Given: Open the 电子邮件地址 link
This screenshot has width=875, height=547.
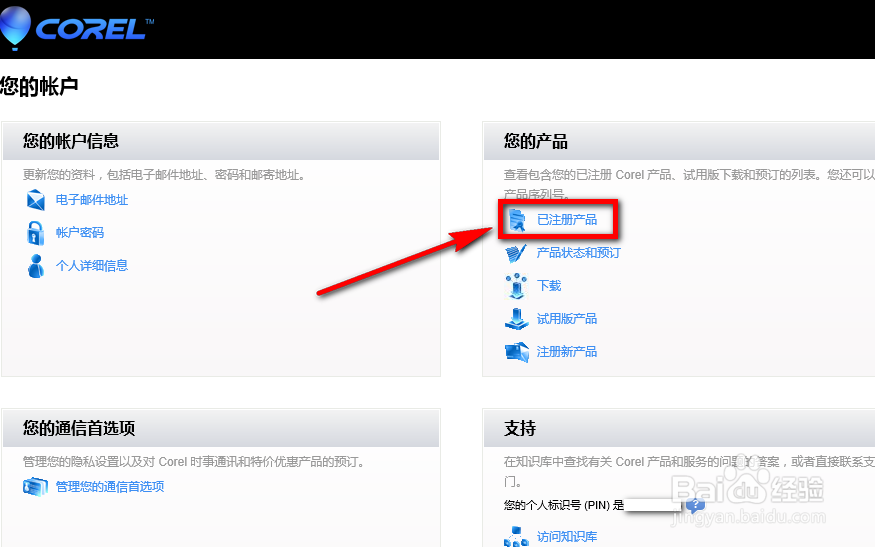Looking at the screenshot, I should click(92, 200).
